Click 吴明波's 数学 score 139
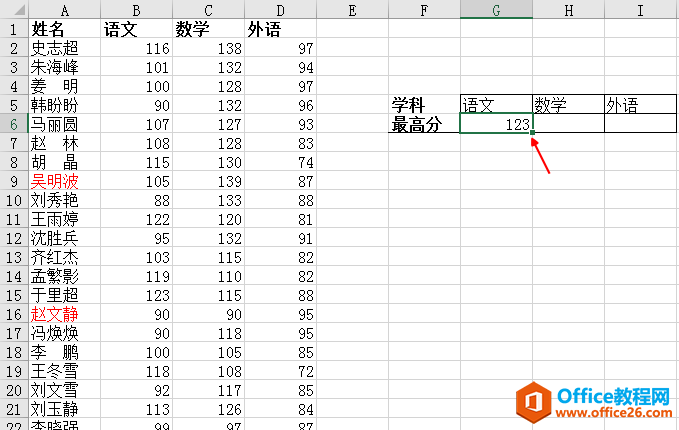This screenshot has width=679, height=430. [x=230, y=181]
